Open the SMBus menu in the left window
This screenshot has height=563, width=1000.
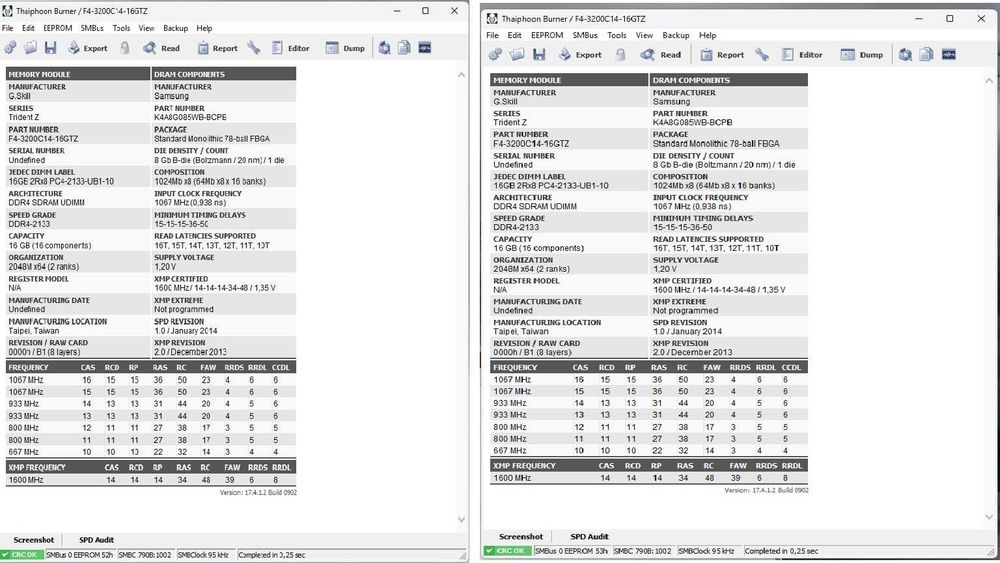[92, 28]
